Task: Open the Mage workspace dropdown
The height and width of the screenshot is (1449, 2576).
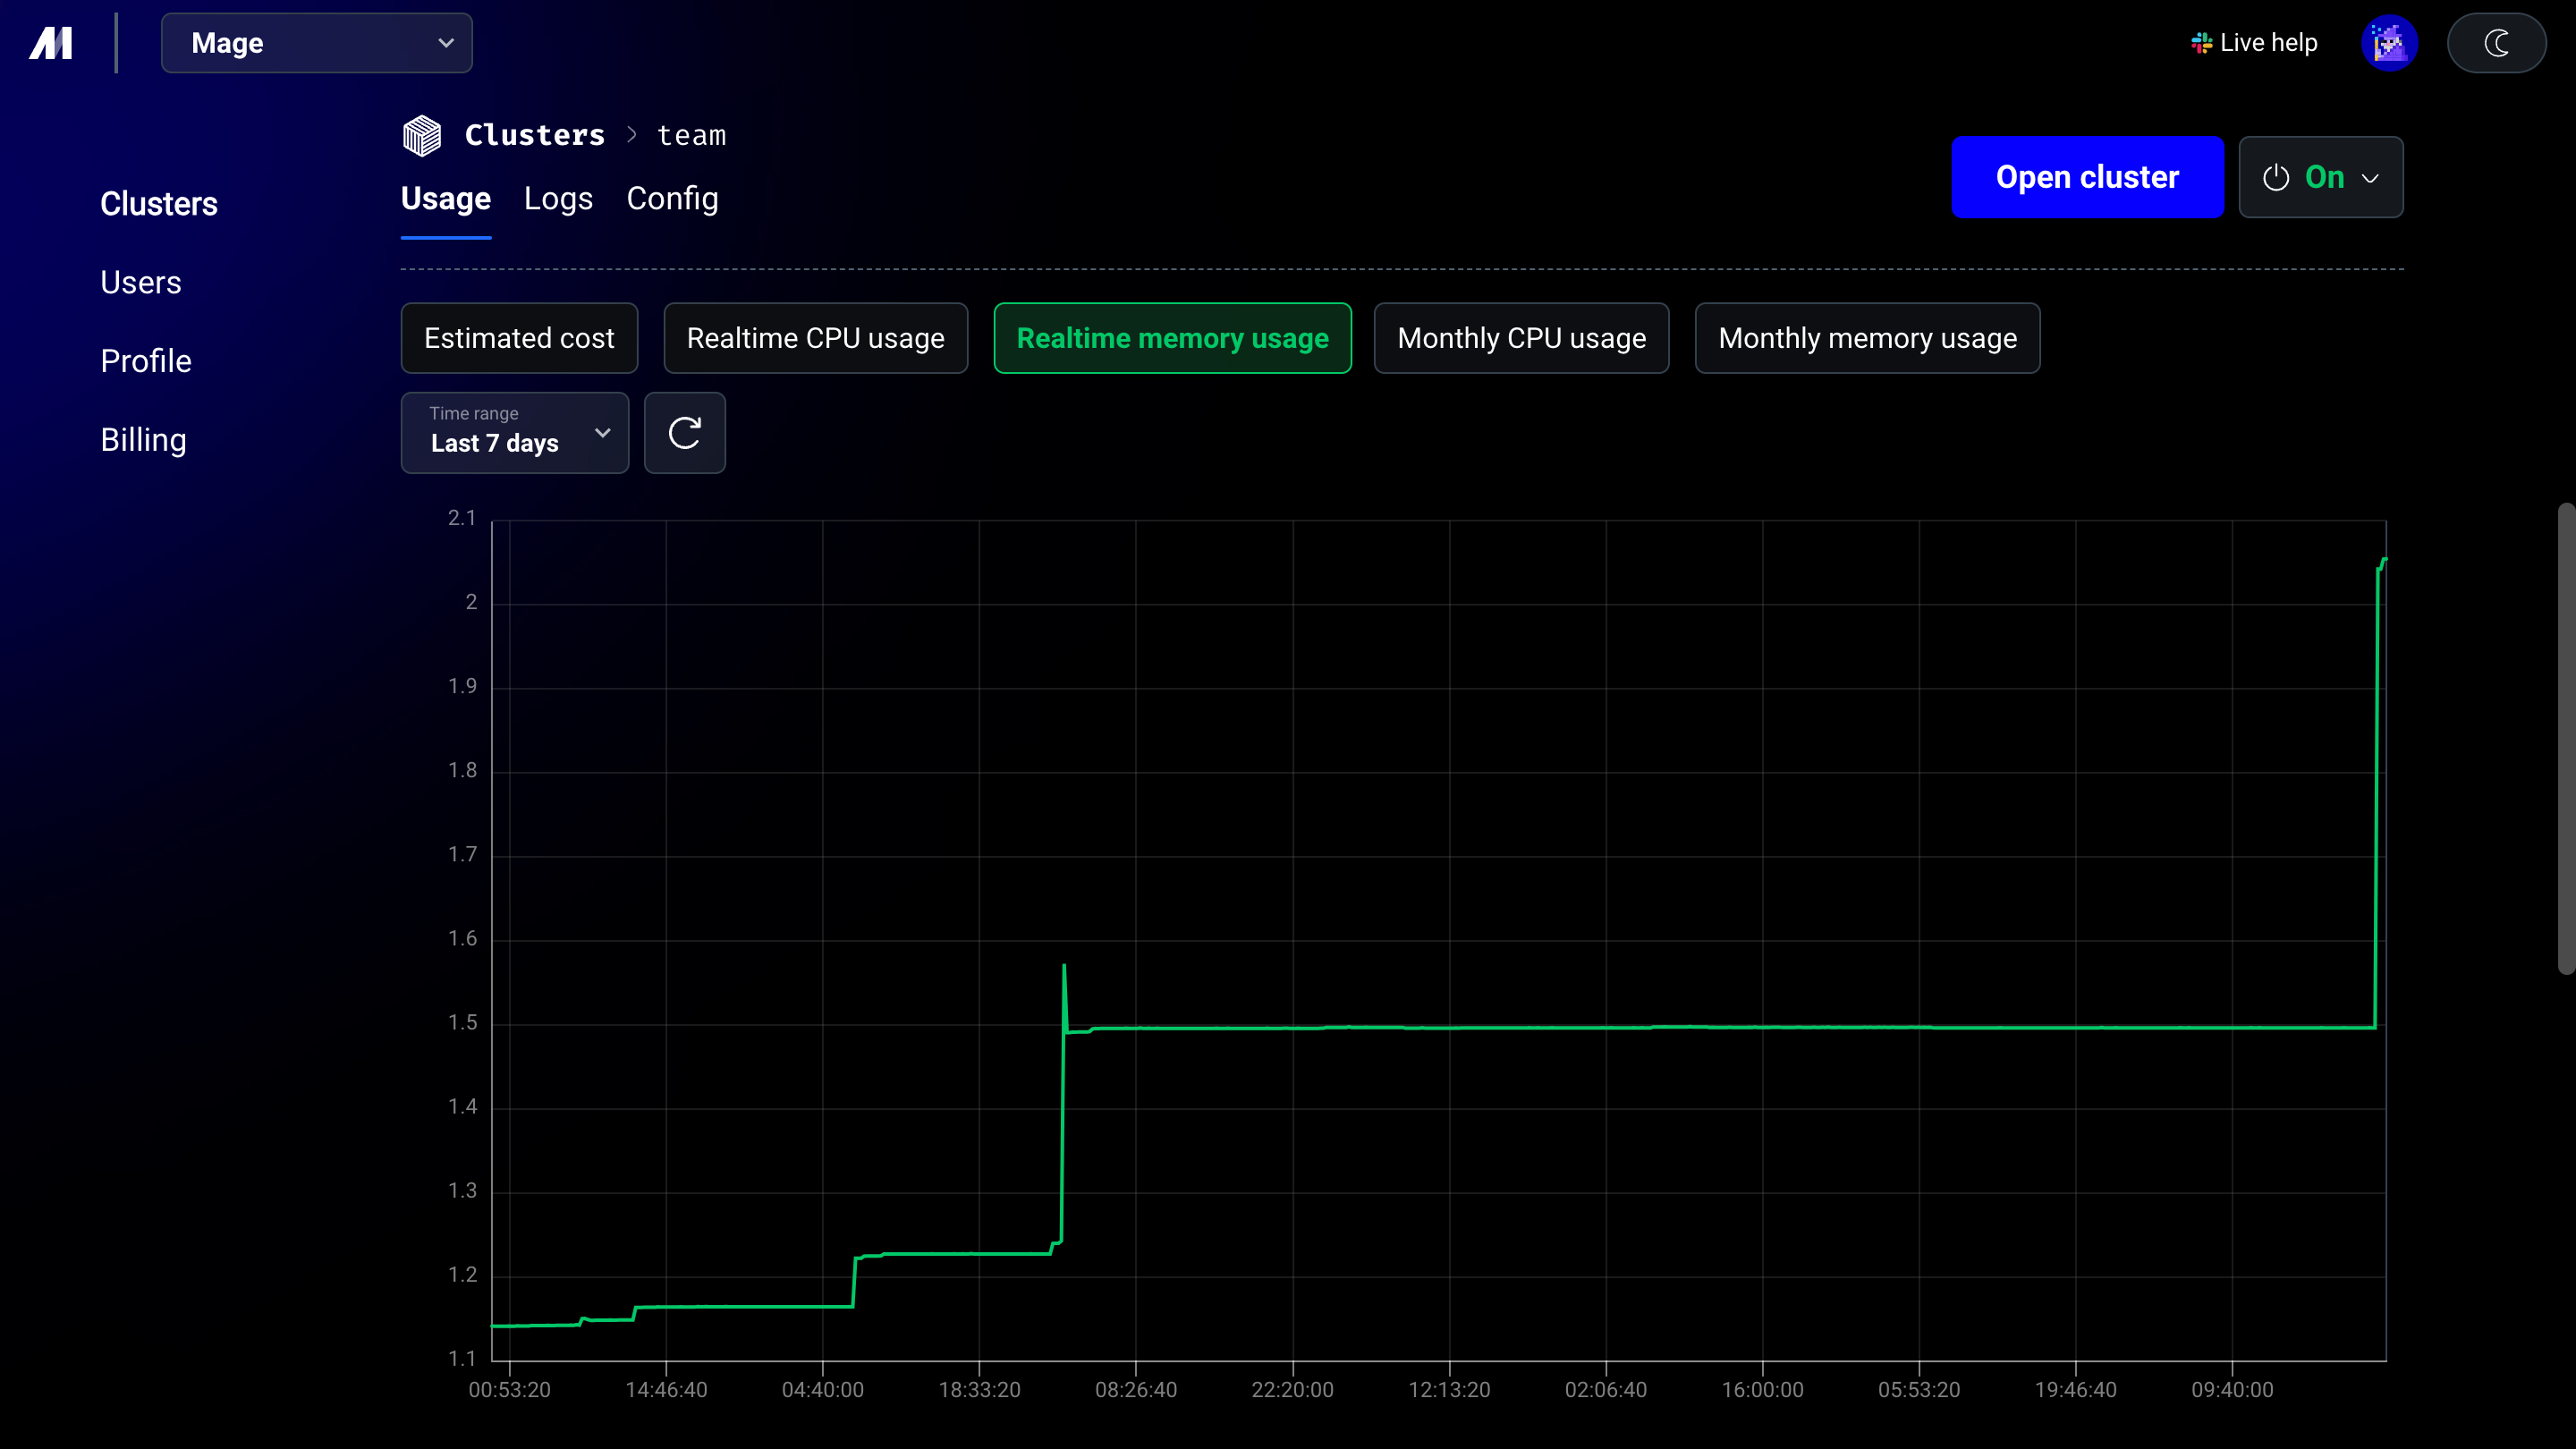Action: (x=316, y=43)
